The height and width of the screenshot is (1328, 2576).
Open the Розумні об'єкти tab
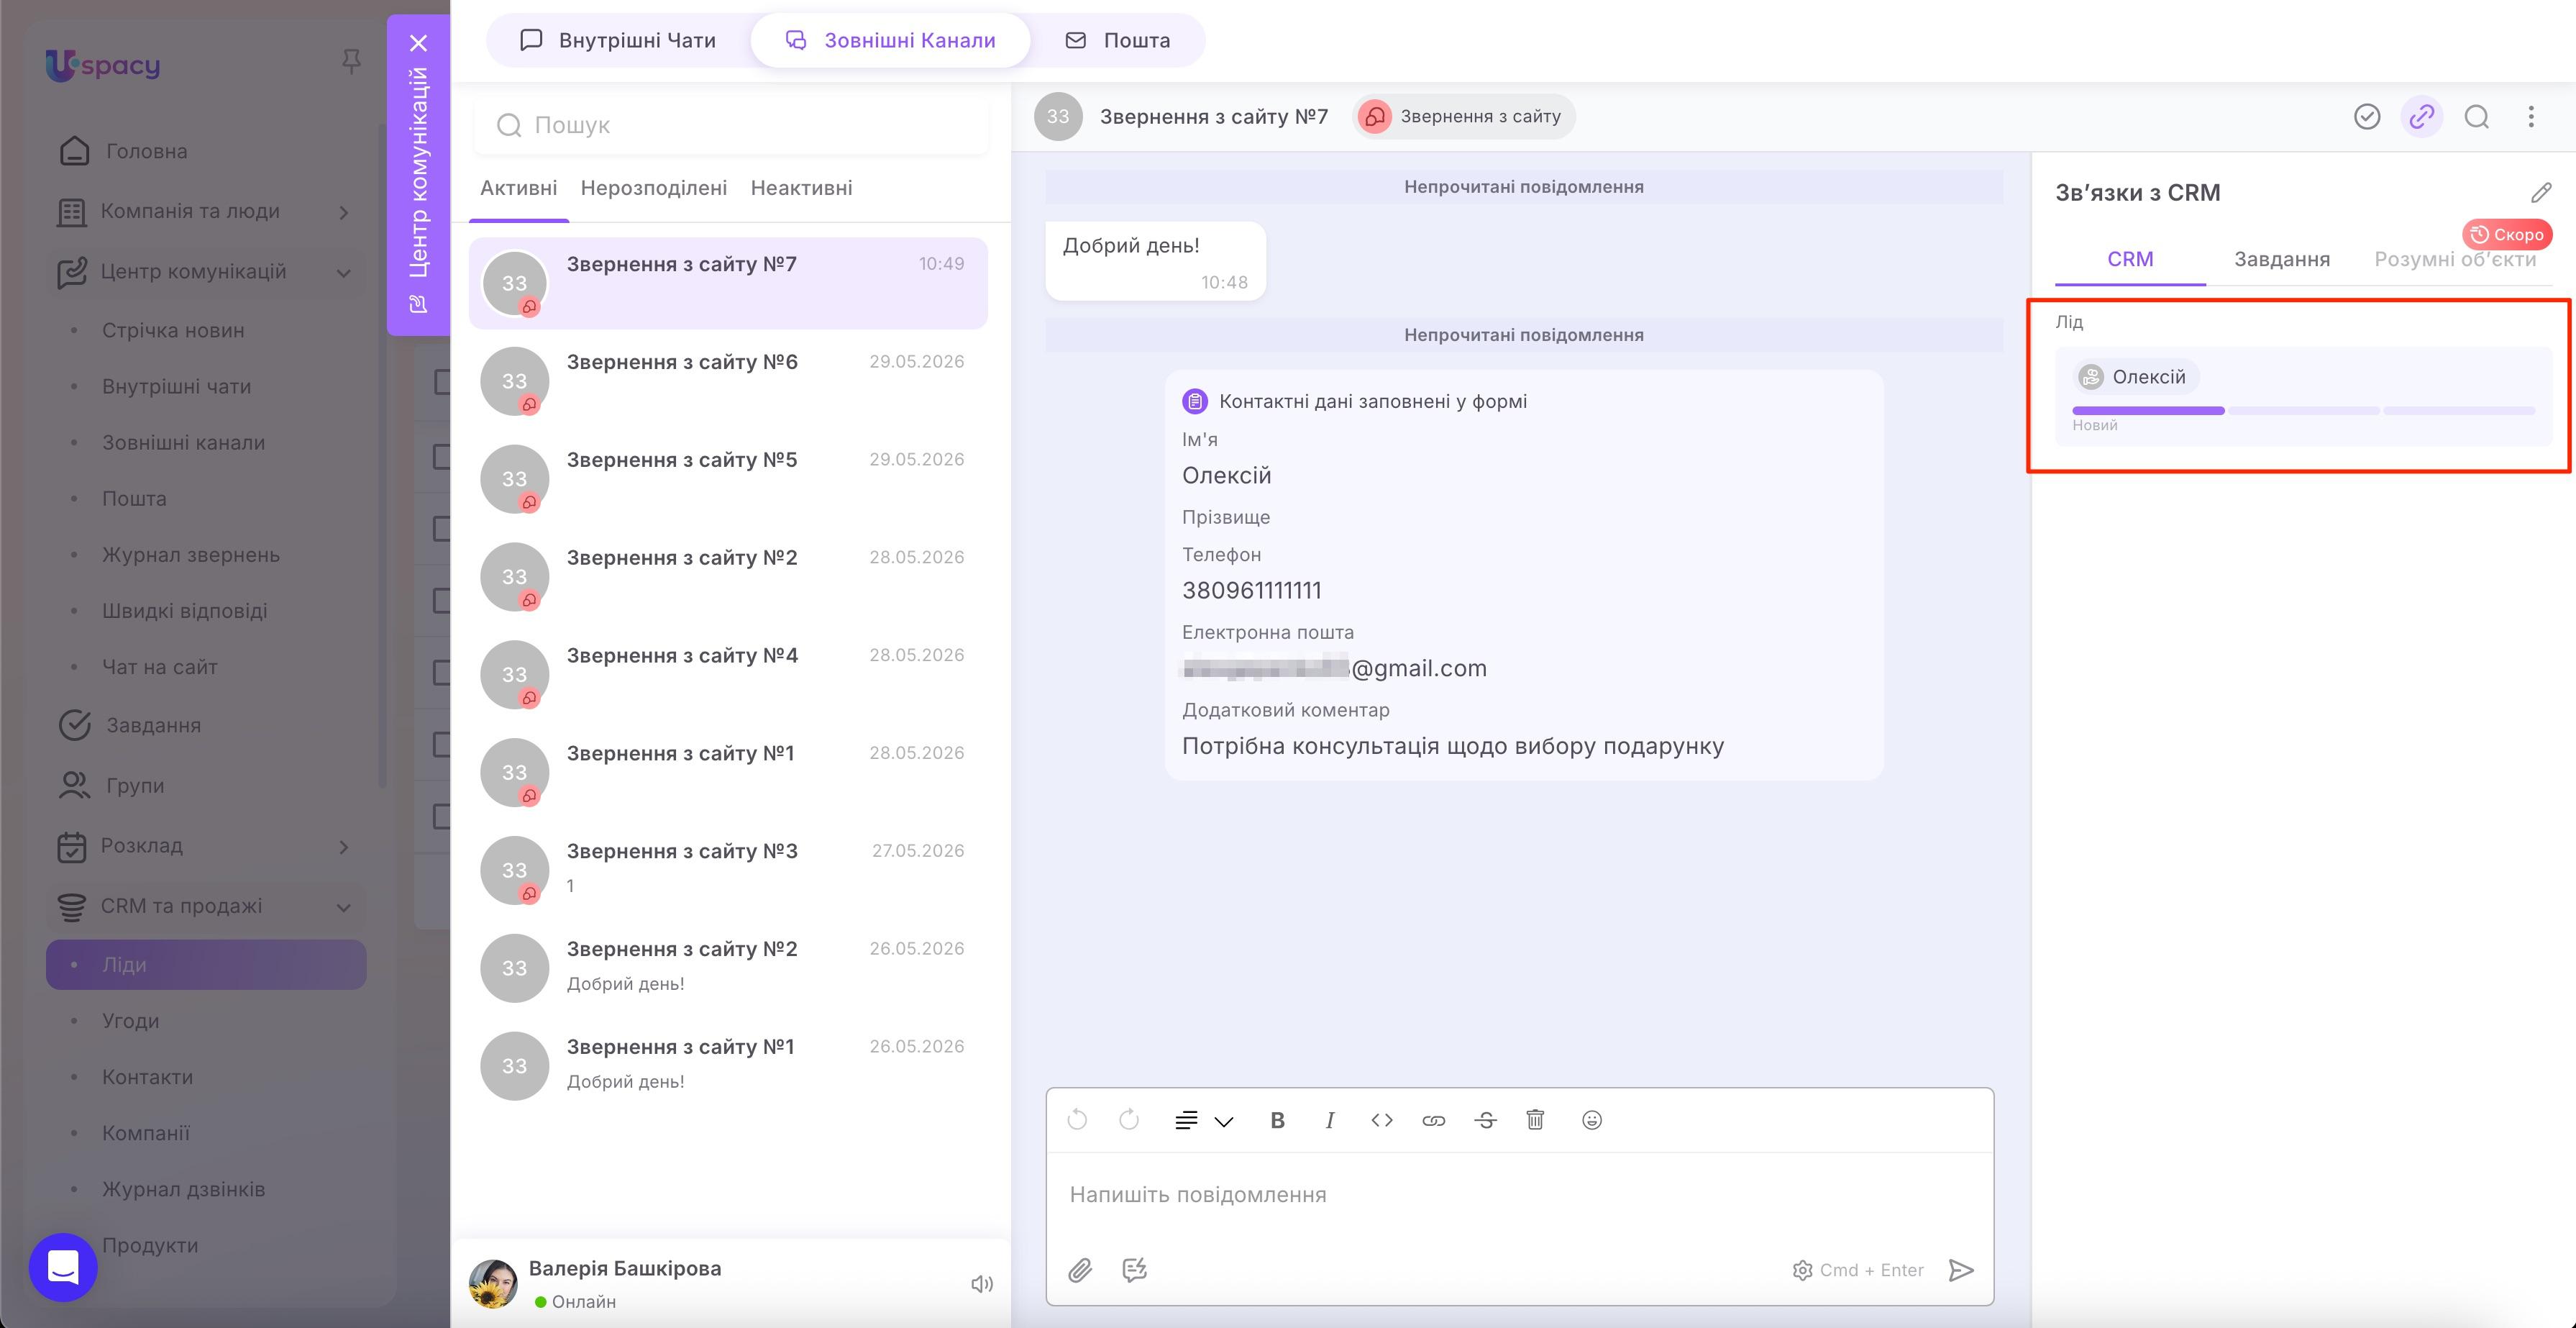coord(2455,259)
